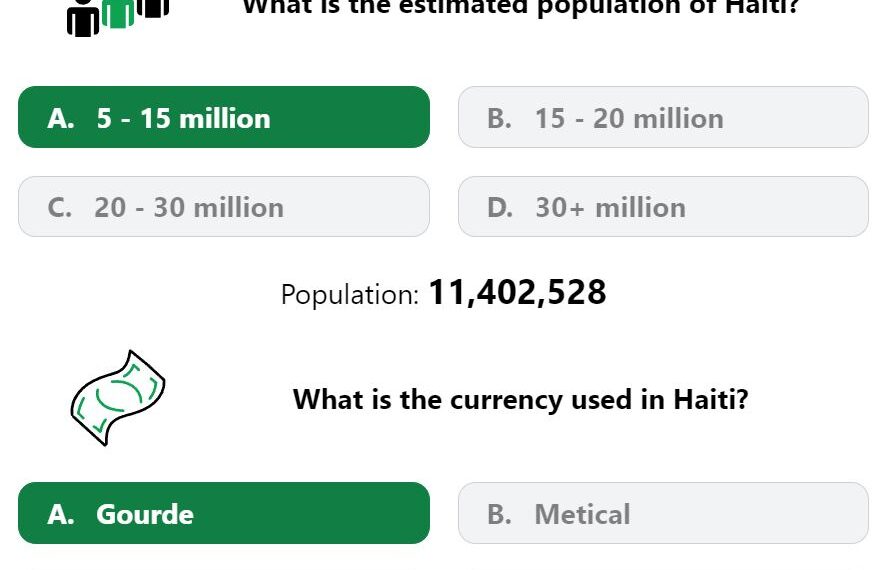Click the letter "A." beside Gourde
The height and width of the screenshot is (570, 886).
pyautogui.click(x=61, y=514)
